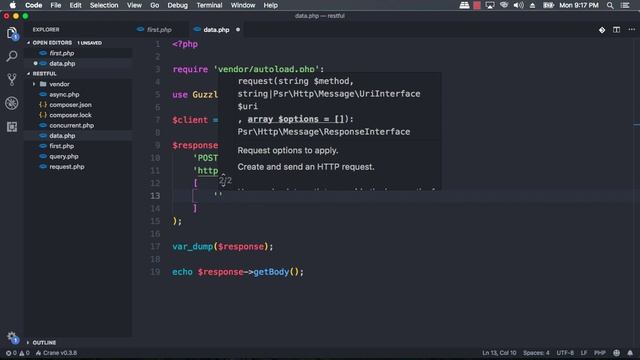Image resolution: width=640 pixels, height=360 pixels.
Task: Open concurrent.php in the explorer
Action: (x=71, y=125)
